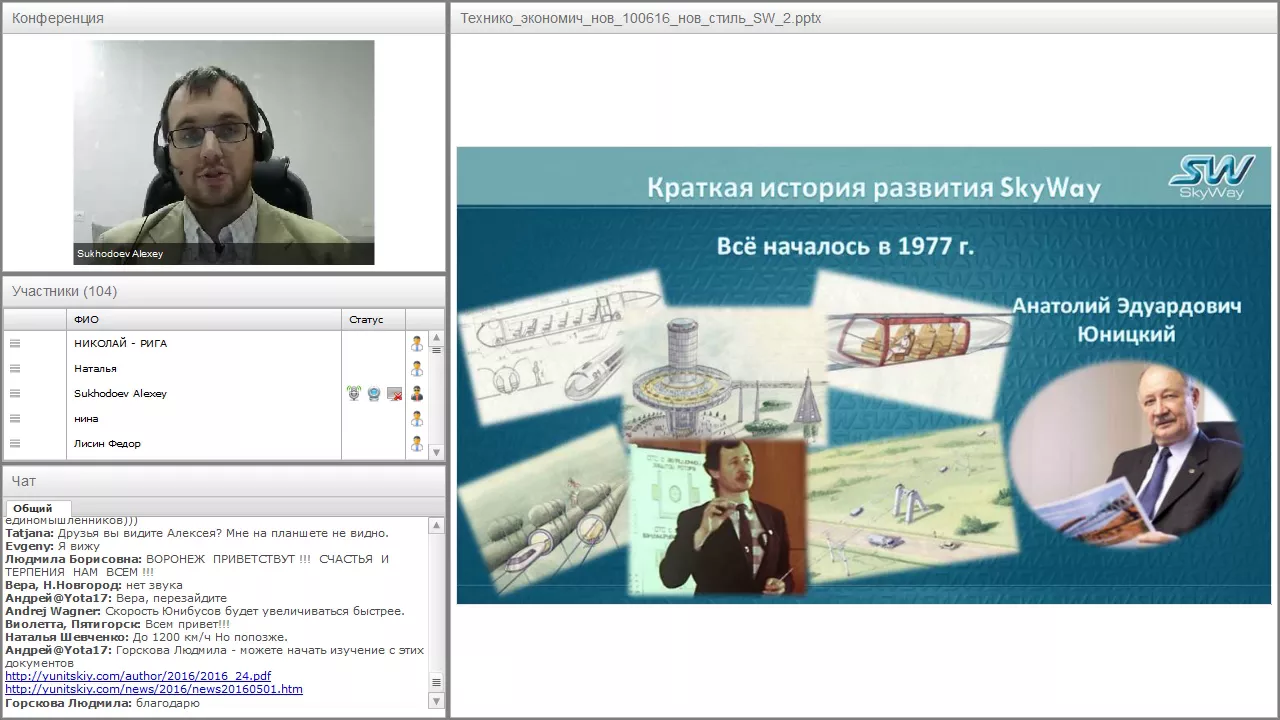1280x720 pixels.
Task: Click the Sukhodoev Alexey webcam video
Action: 224,152
